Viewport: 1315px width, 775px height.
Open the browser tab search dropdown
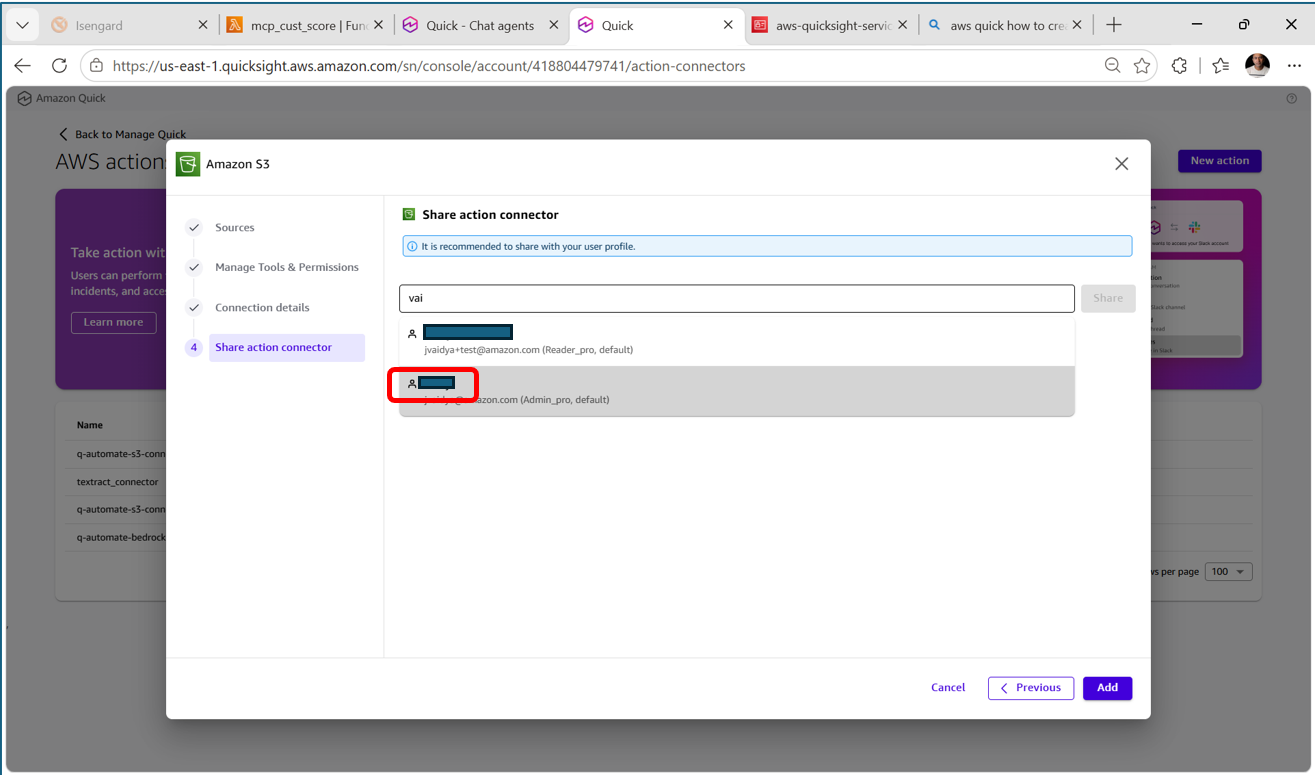22,25
